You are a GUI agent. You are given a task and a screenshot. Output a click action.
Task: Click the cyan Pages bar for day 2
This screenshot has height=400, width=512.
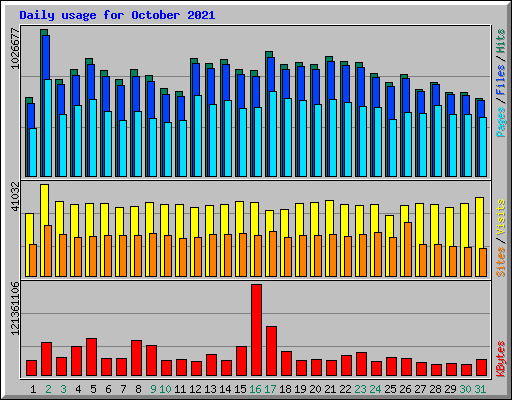(x=48, y=128)
